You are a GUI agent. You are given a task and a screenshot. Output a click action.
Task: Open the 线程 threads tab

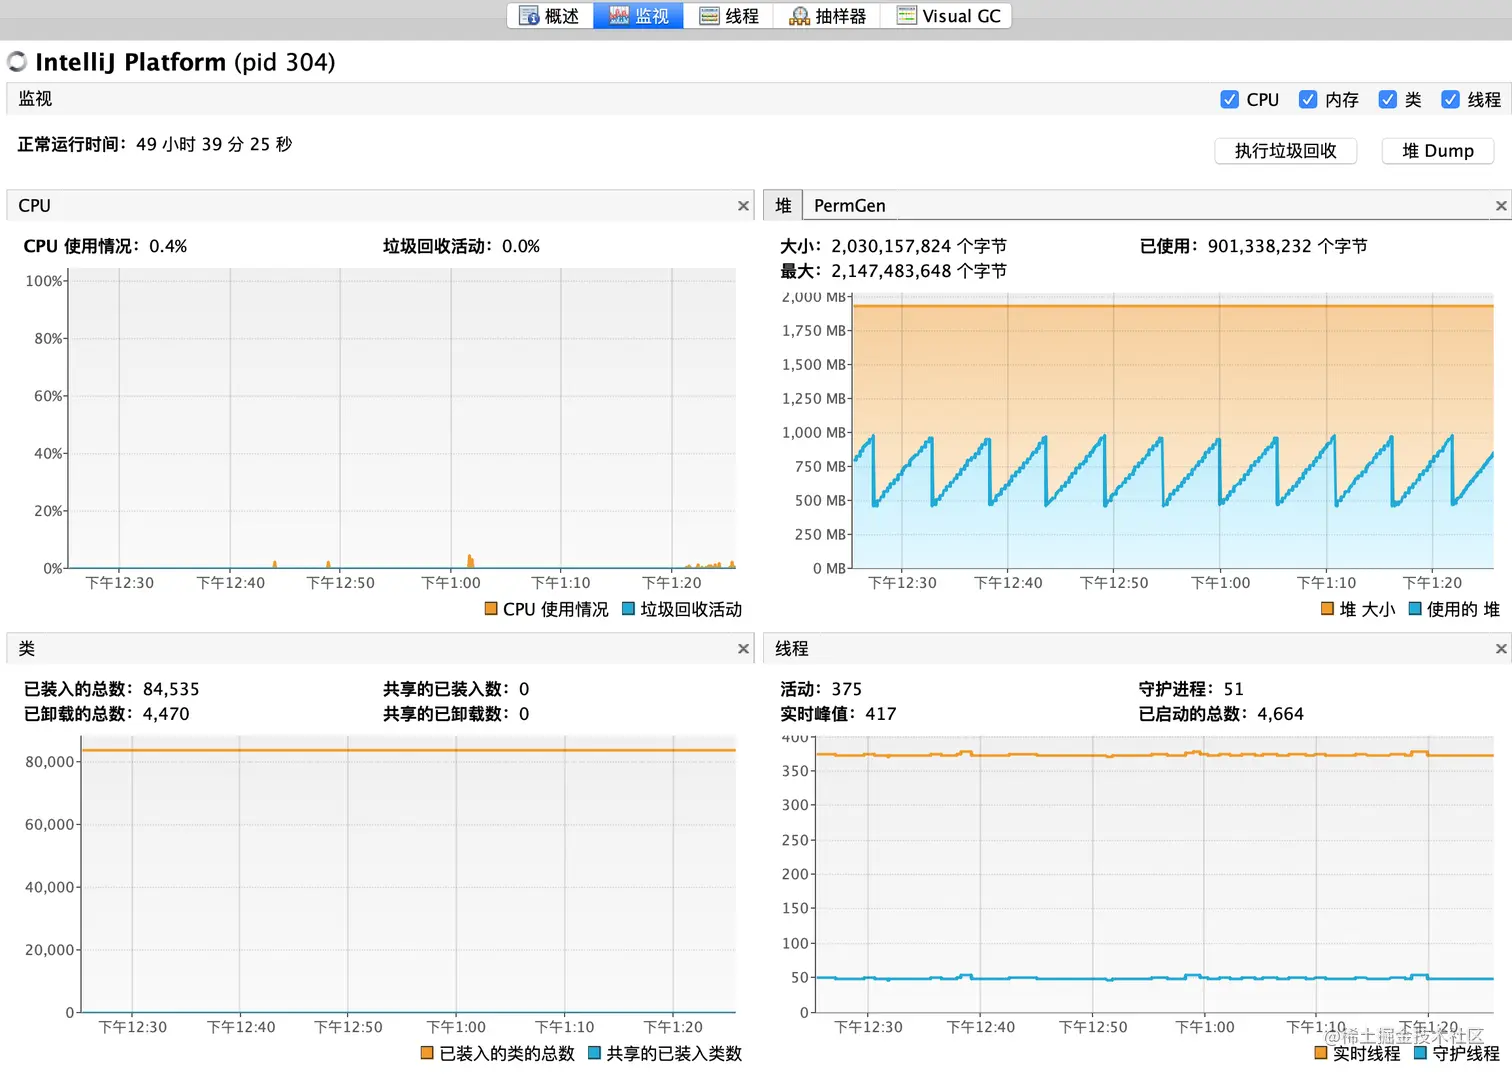click(x=729, y=16)
